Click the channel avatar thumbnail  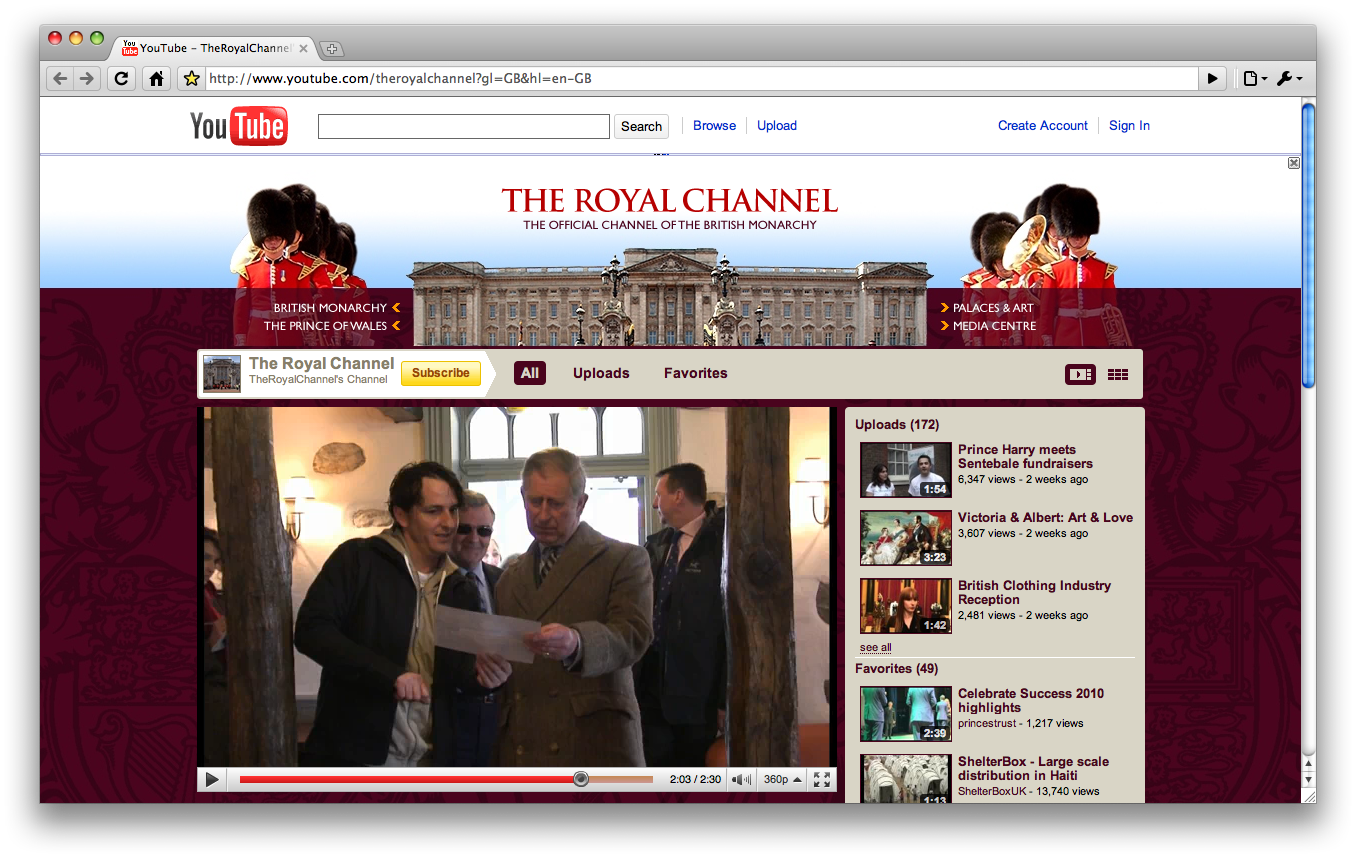point(222,373)
